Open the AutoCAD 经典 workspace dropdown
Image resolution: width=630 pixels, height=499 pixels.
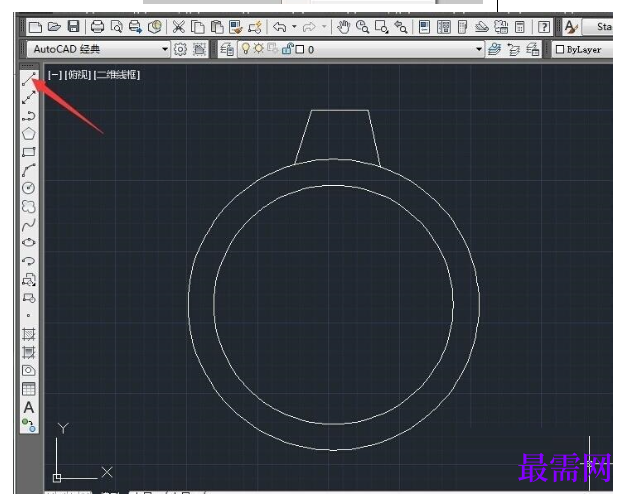coord(98,49)
